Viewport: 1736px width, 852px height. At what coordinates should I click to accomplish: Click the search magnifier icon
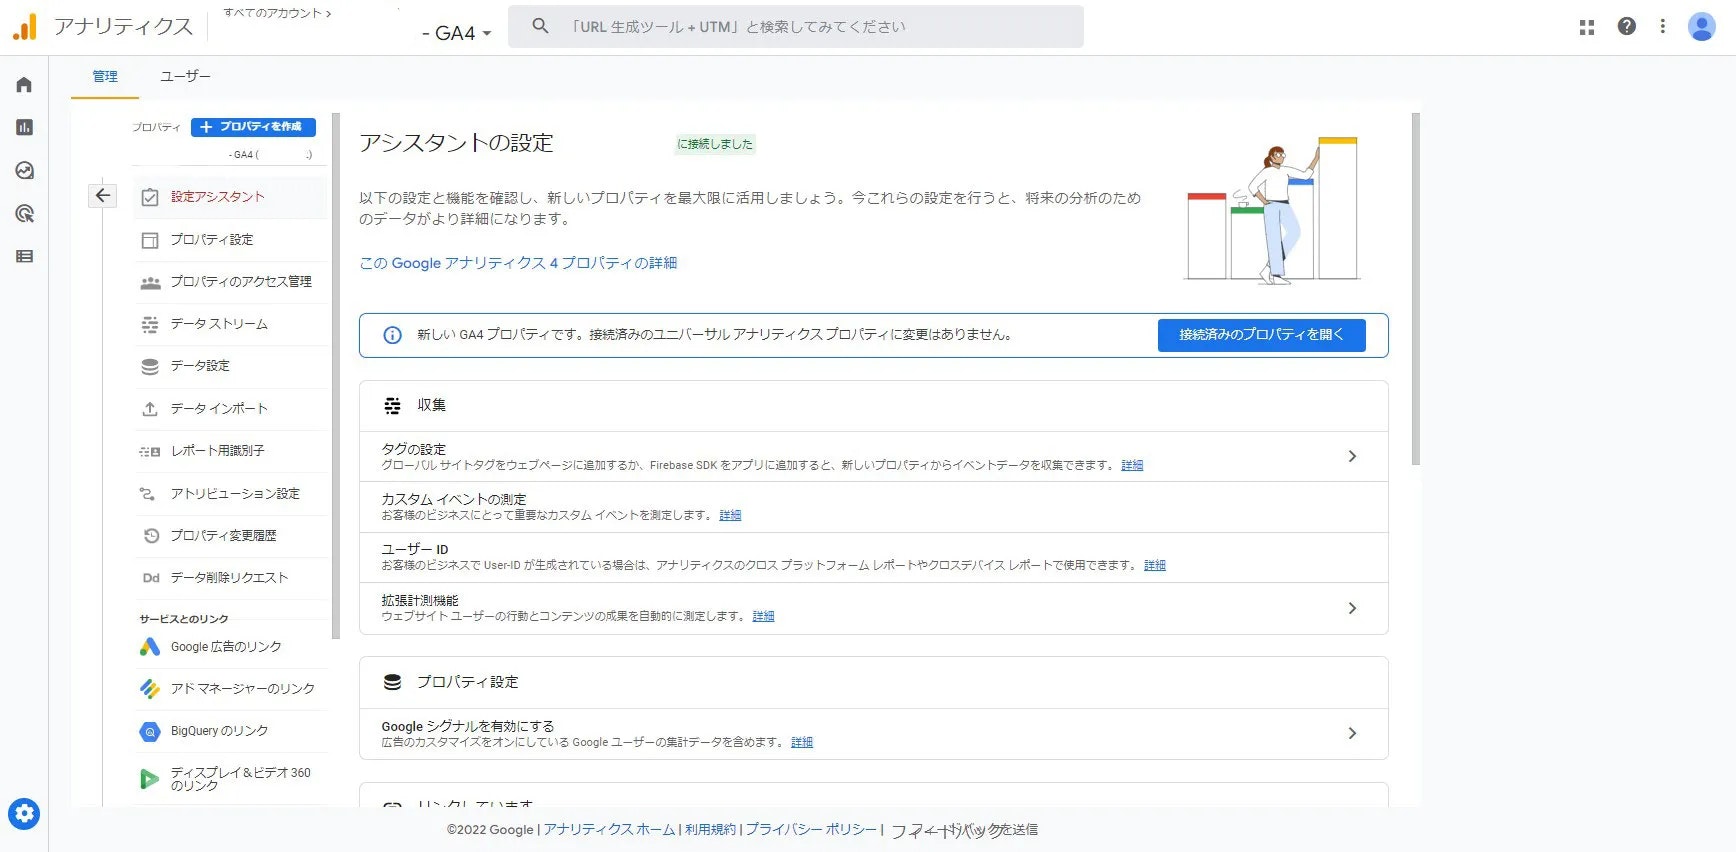coord(540,26)
